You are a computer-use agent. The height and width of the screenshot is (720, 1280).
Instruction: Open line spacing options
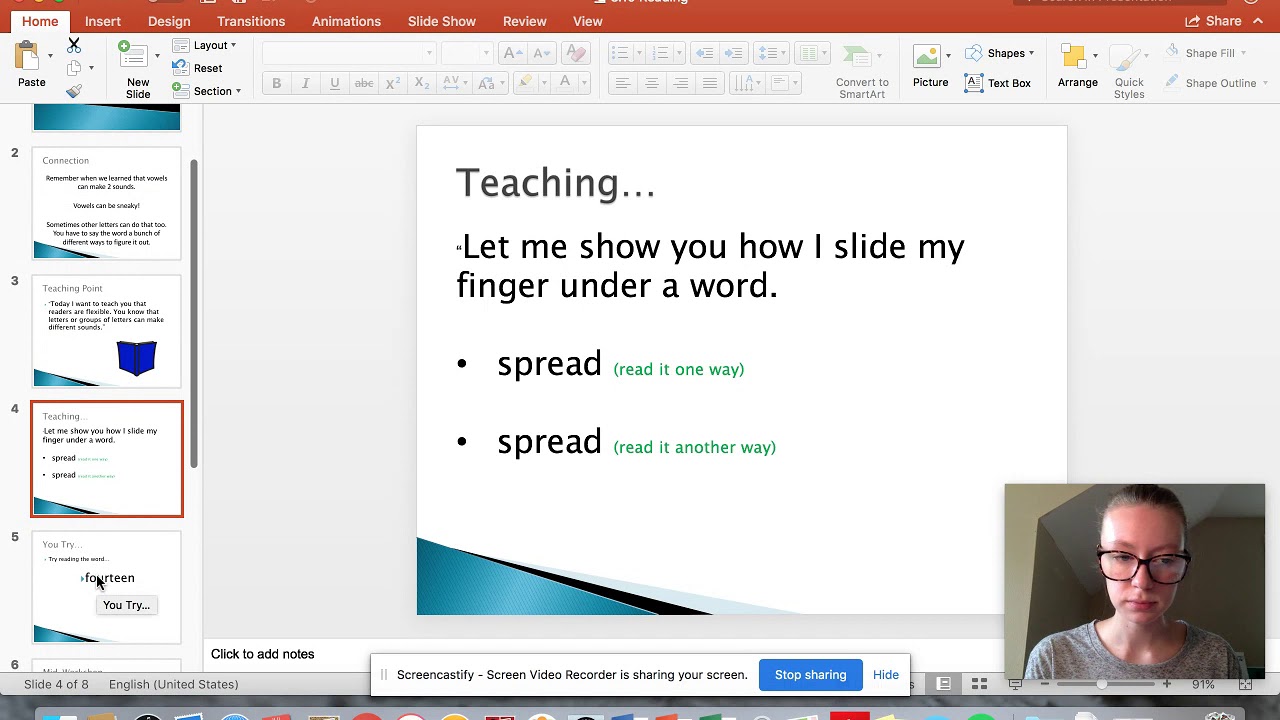click(770, 53)
